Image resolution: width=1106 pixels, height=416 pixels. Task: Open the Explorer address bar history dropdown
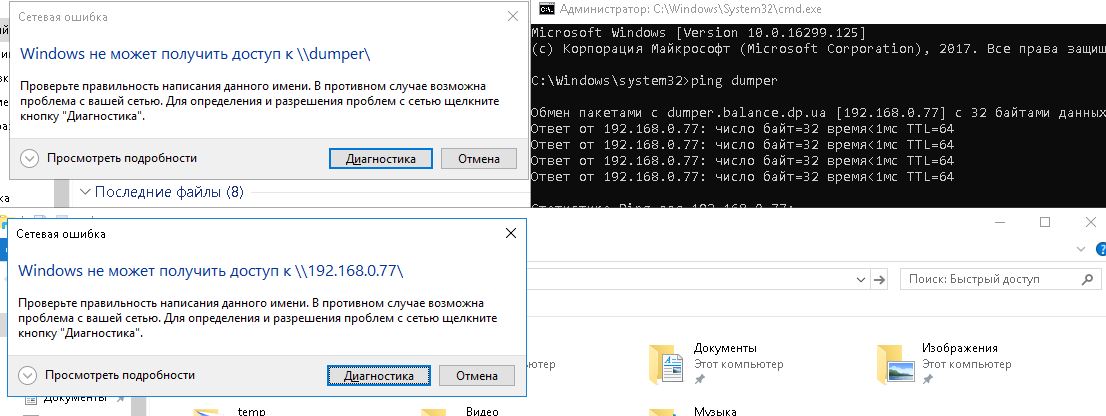pos(861,280)
